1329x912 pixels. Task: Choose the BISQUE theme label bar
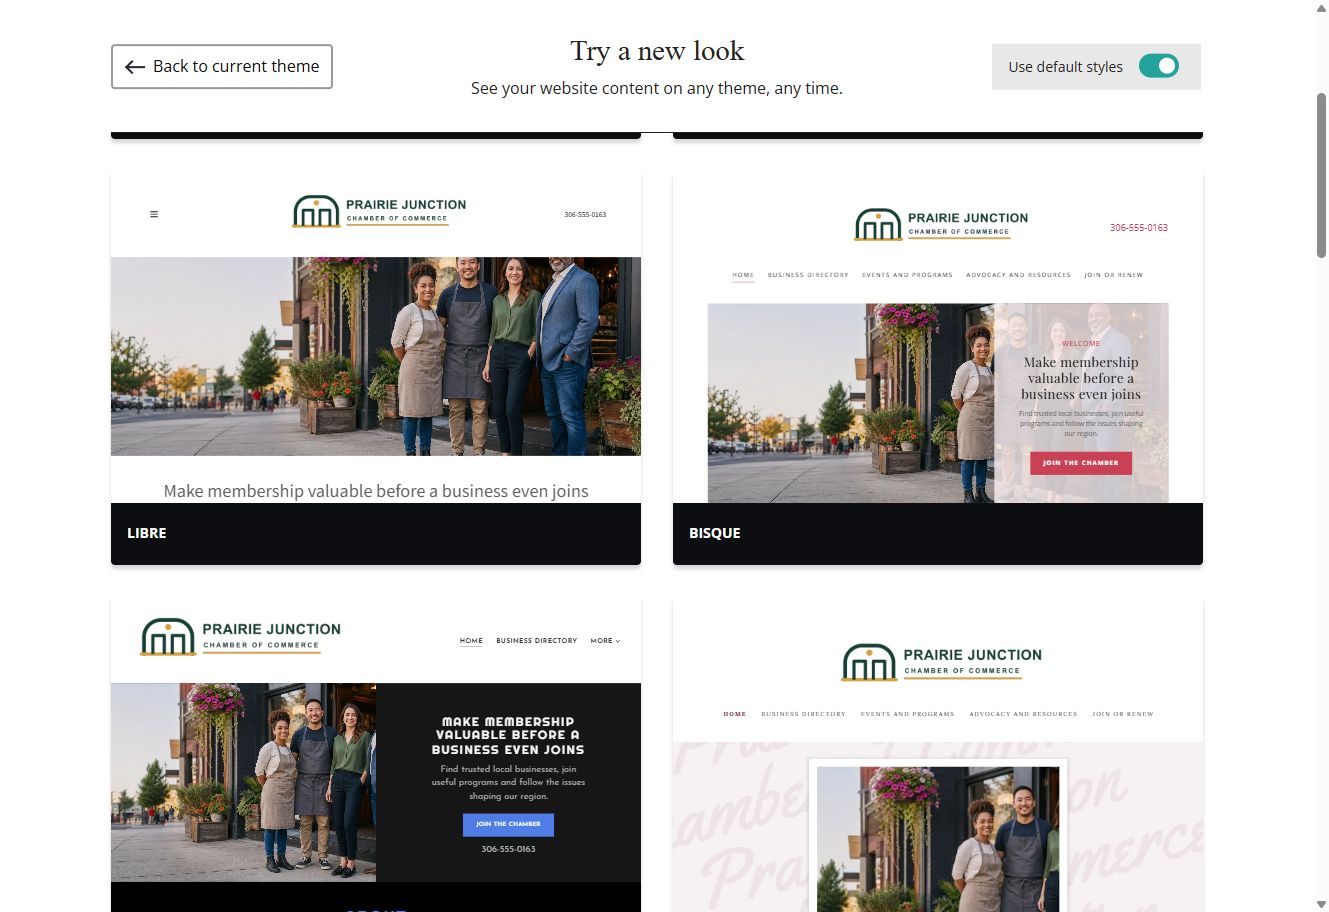coord(938,533)
